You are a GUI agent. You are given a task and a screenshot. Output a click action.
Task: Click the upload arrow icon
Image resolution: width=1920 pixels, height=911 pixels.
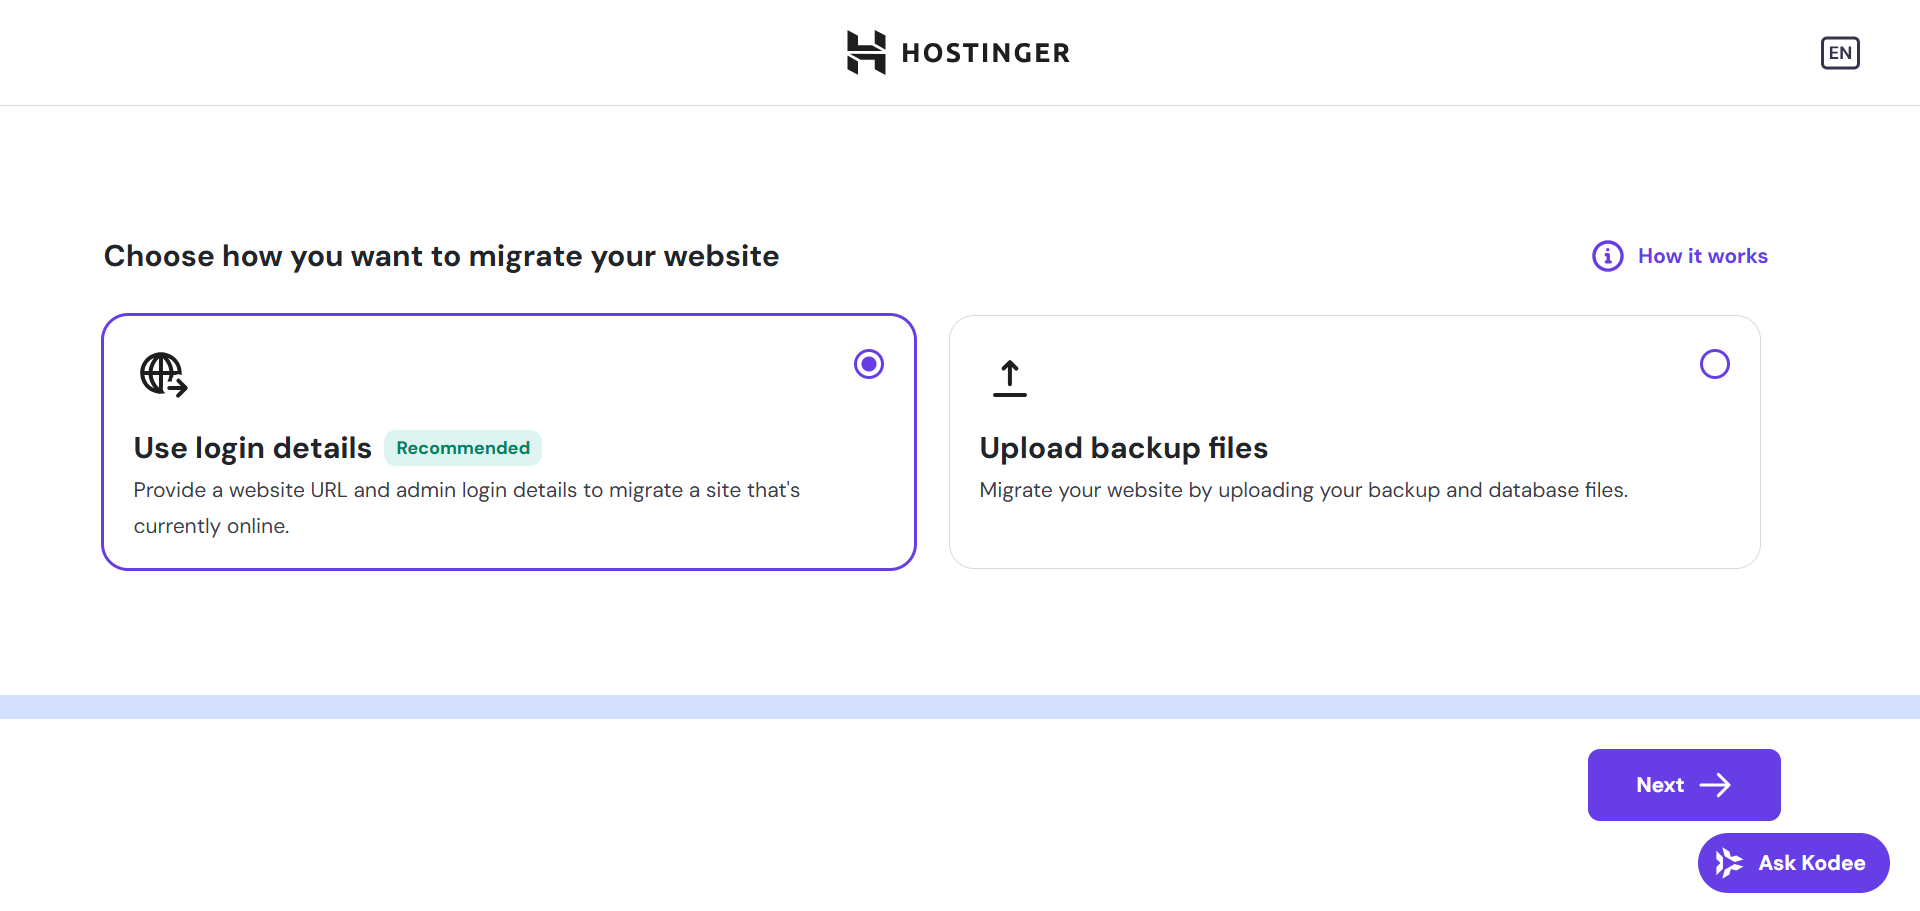pos(1010,378)
